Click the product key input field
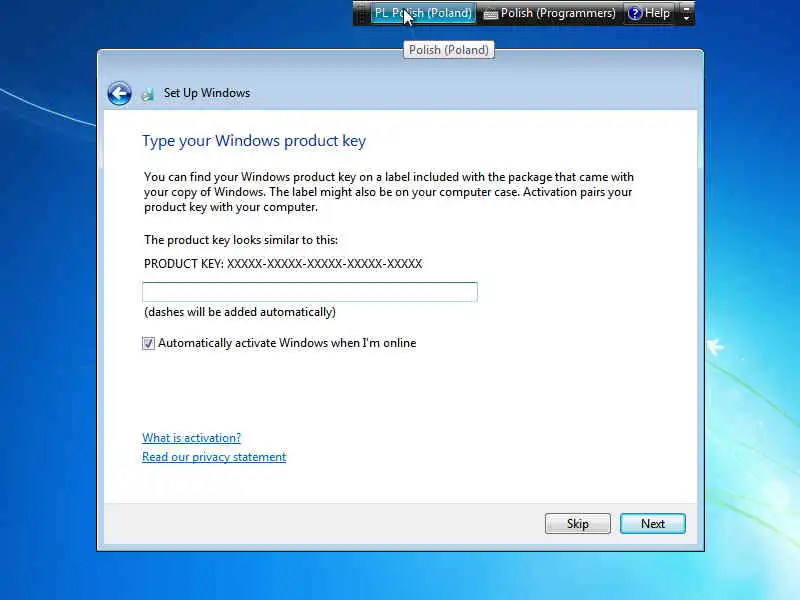The image size is (800, 600). click(x=310, y=292)
